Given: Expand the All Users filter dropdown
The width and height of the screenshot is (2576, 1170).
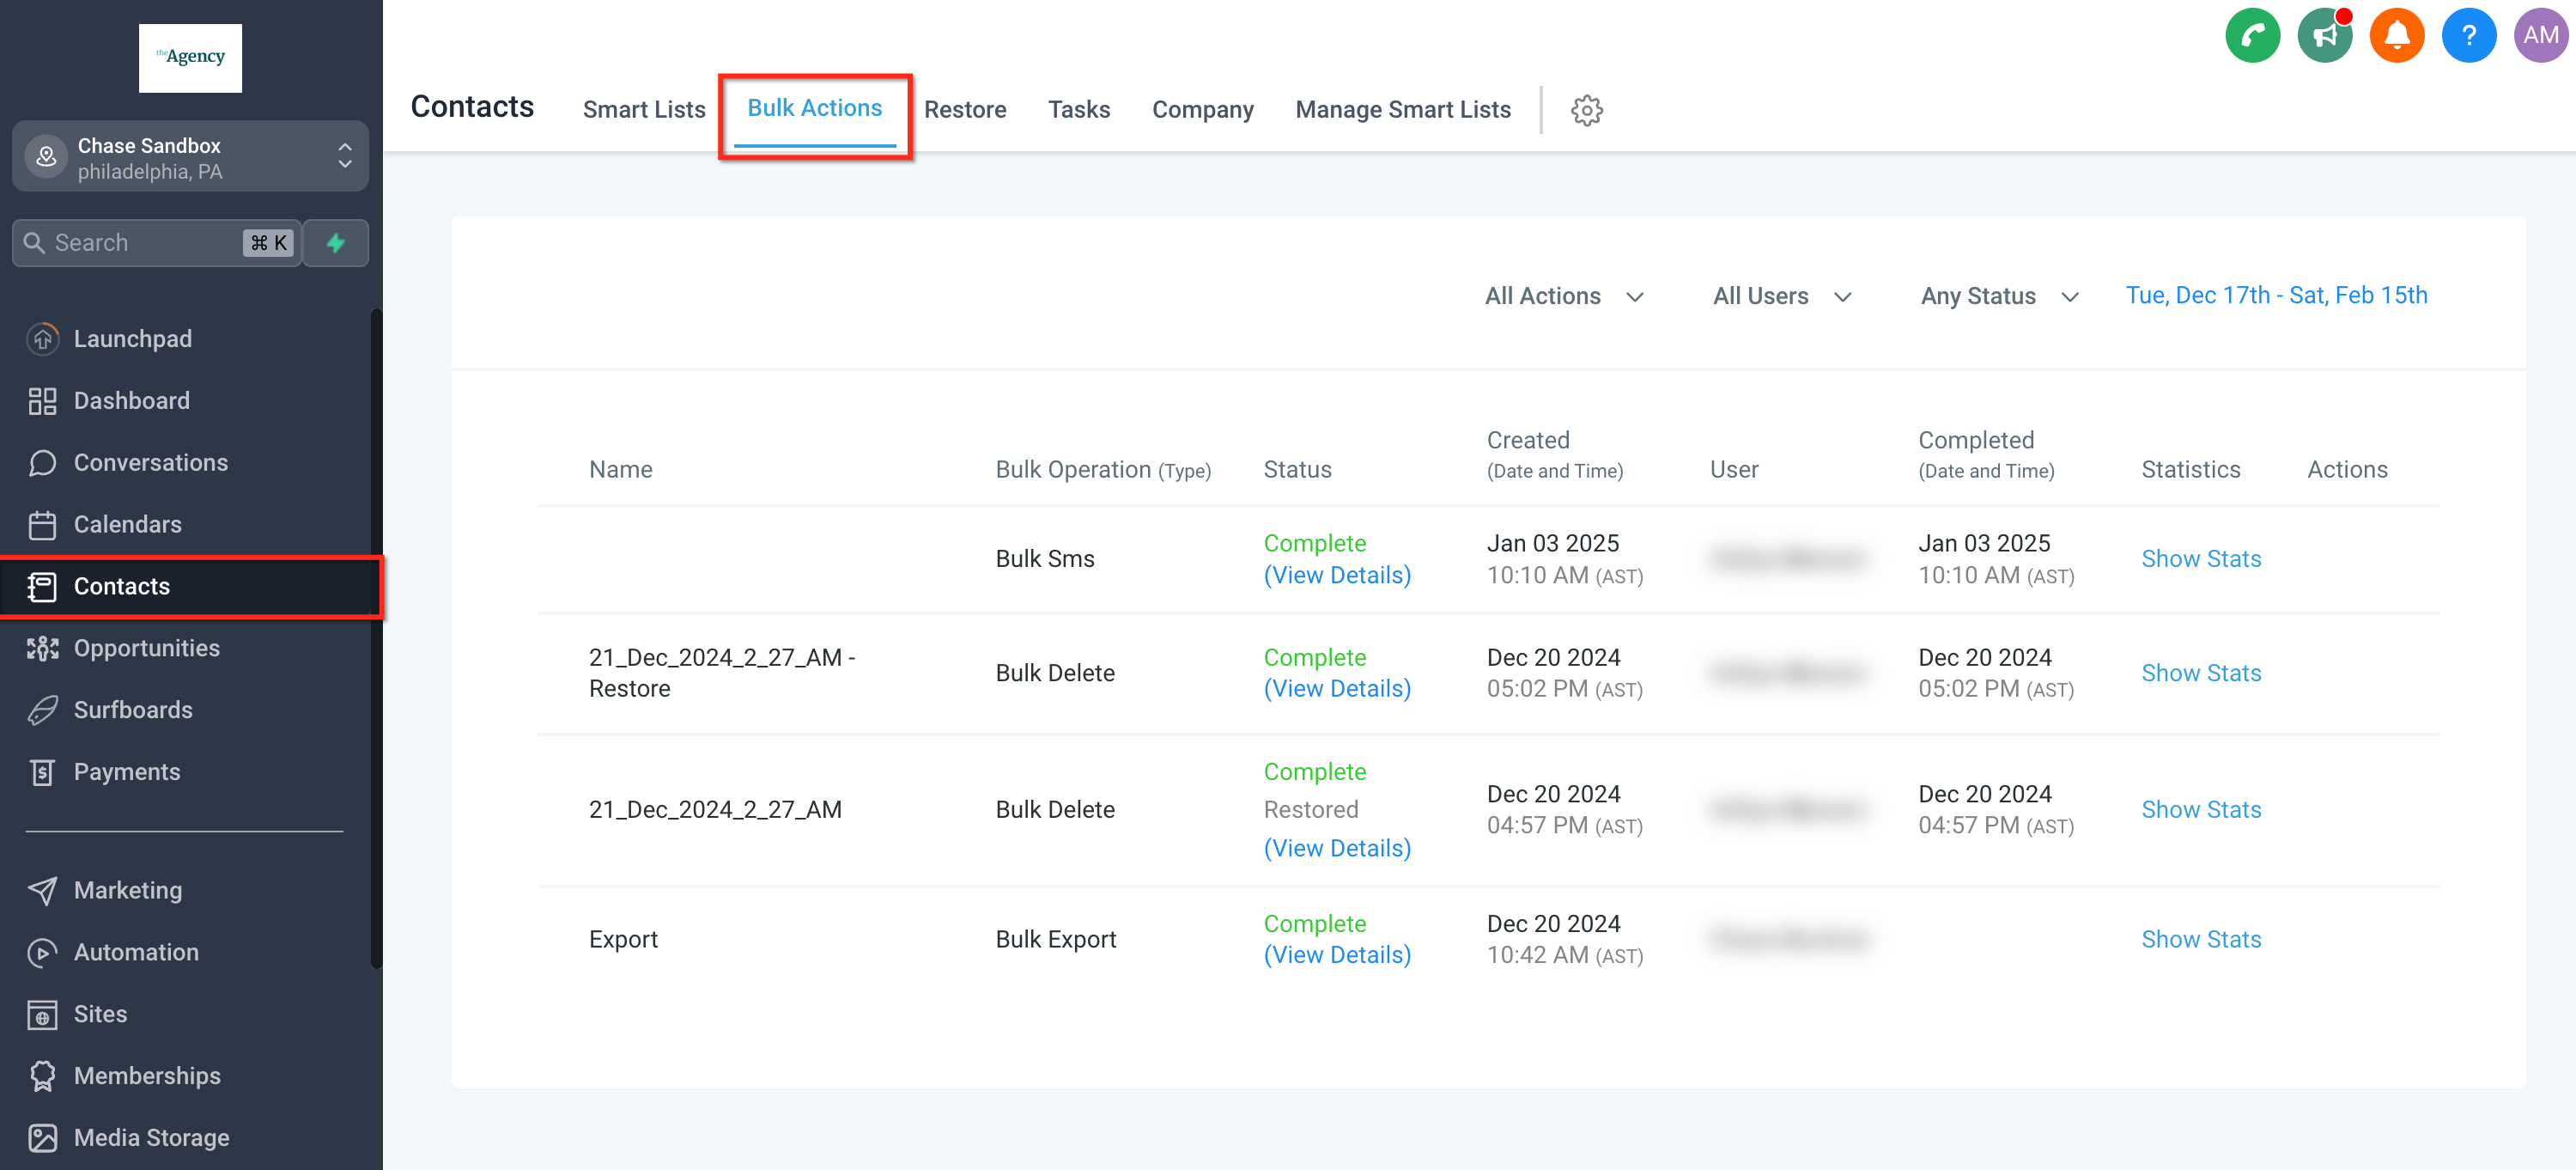Looking at the screenshot, I should point(1782,296).
